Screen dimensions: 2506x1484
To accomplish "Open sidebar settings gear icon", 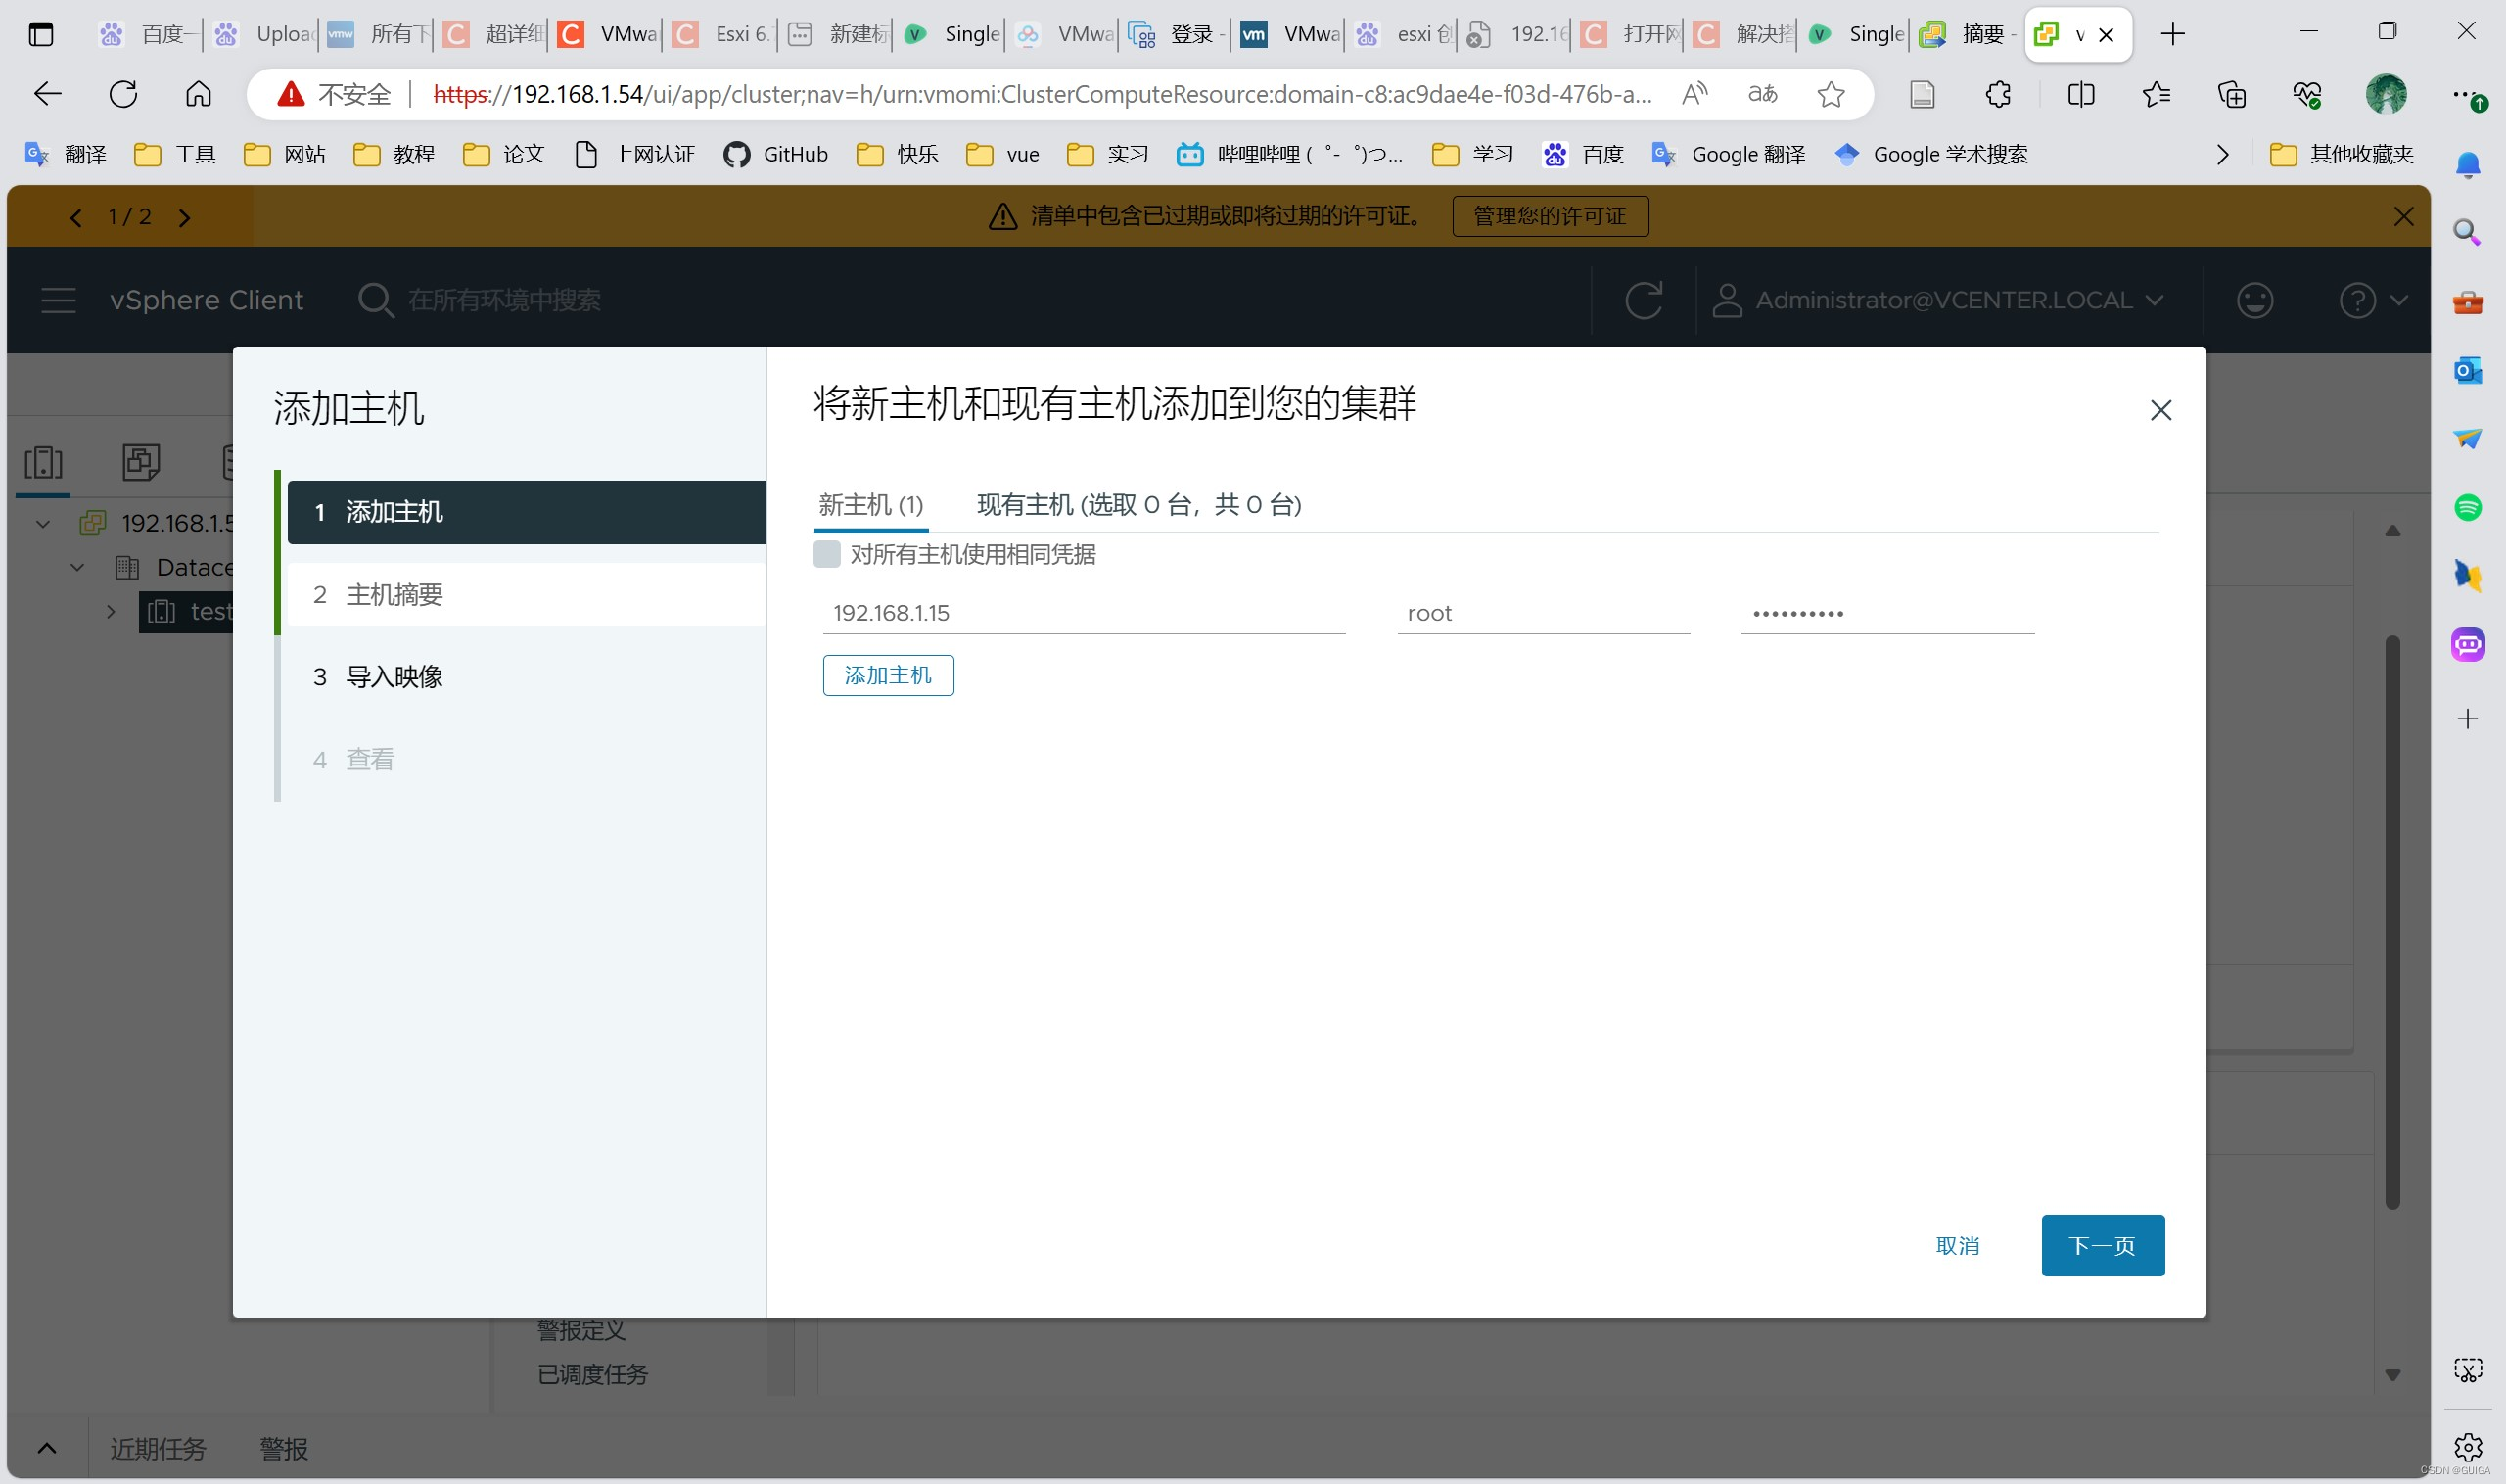I will coord(2467,1446).
